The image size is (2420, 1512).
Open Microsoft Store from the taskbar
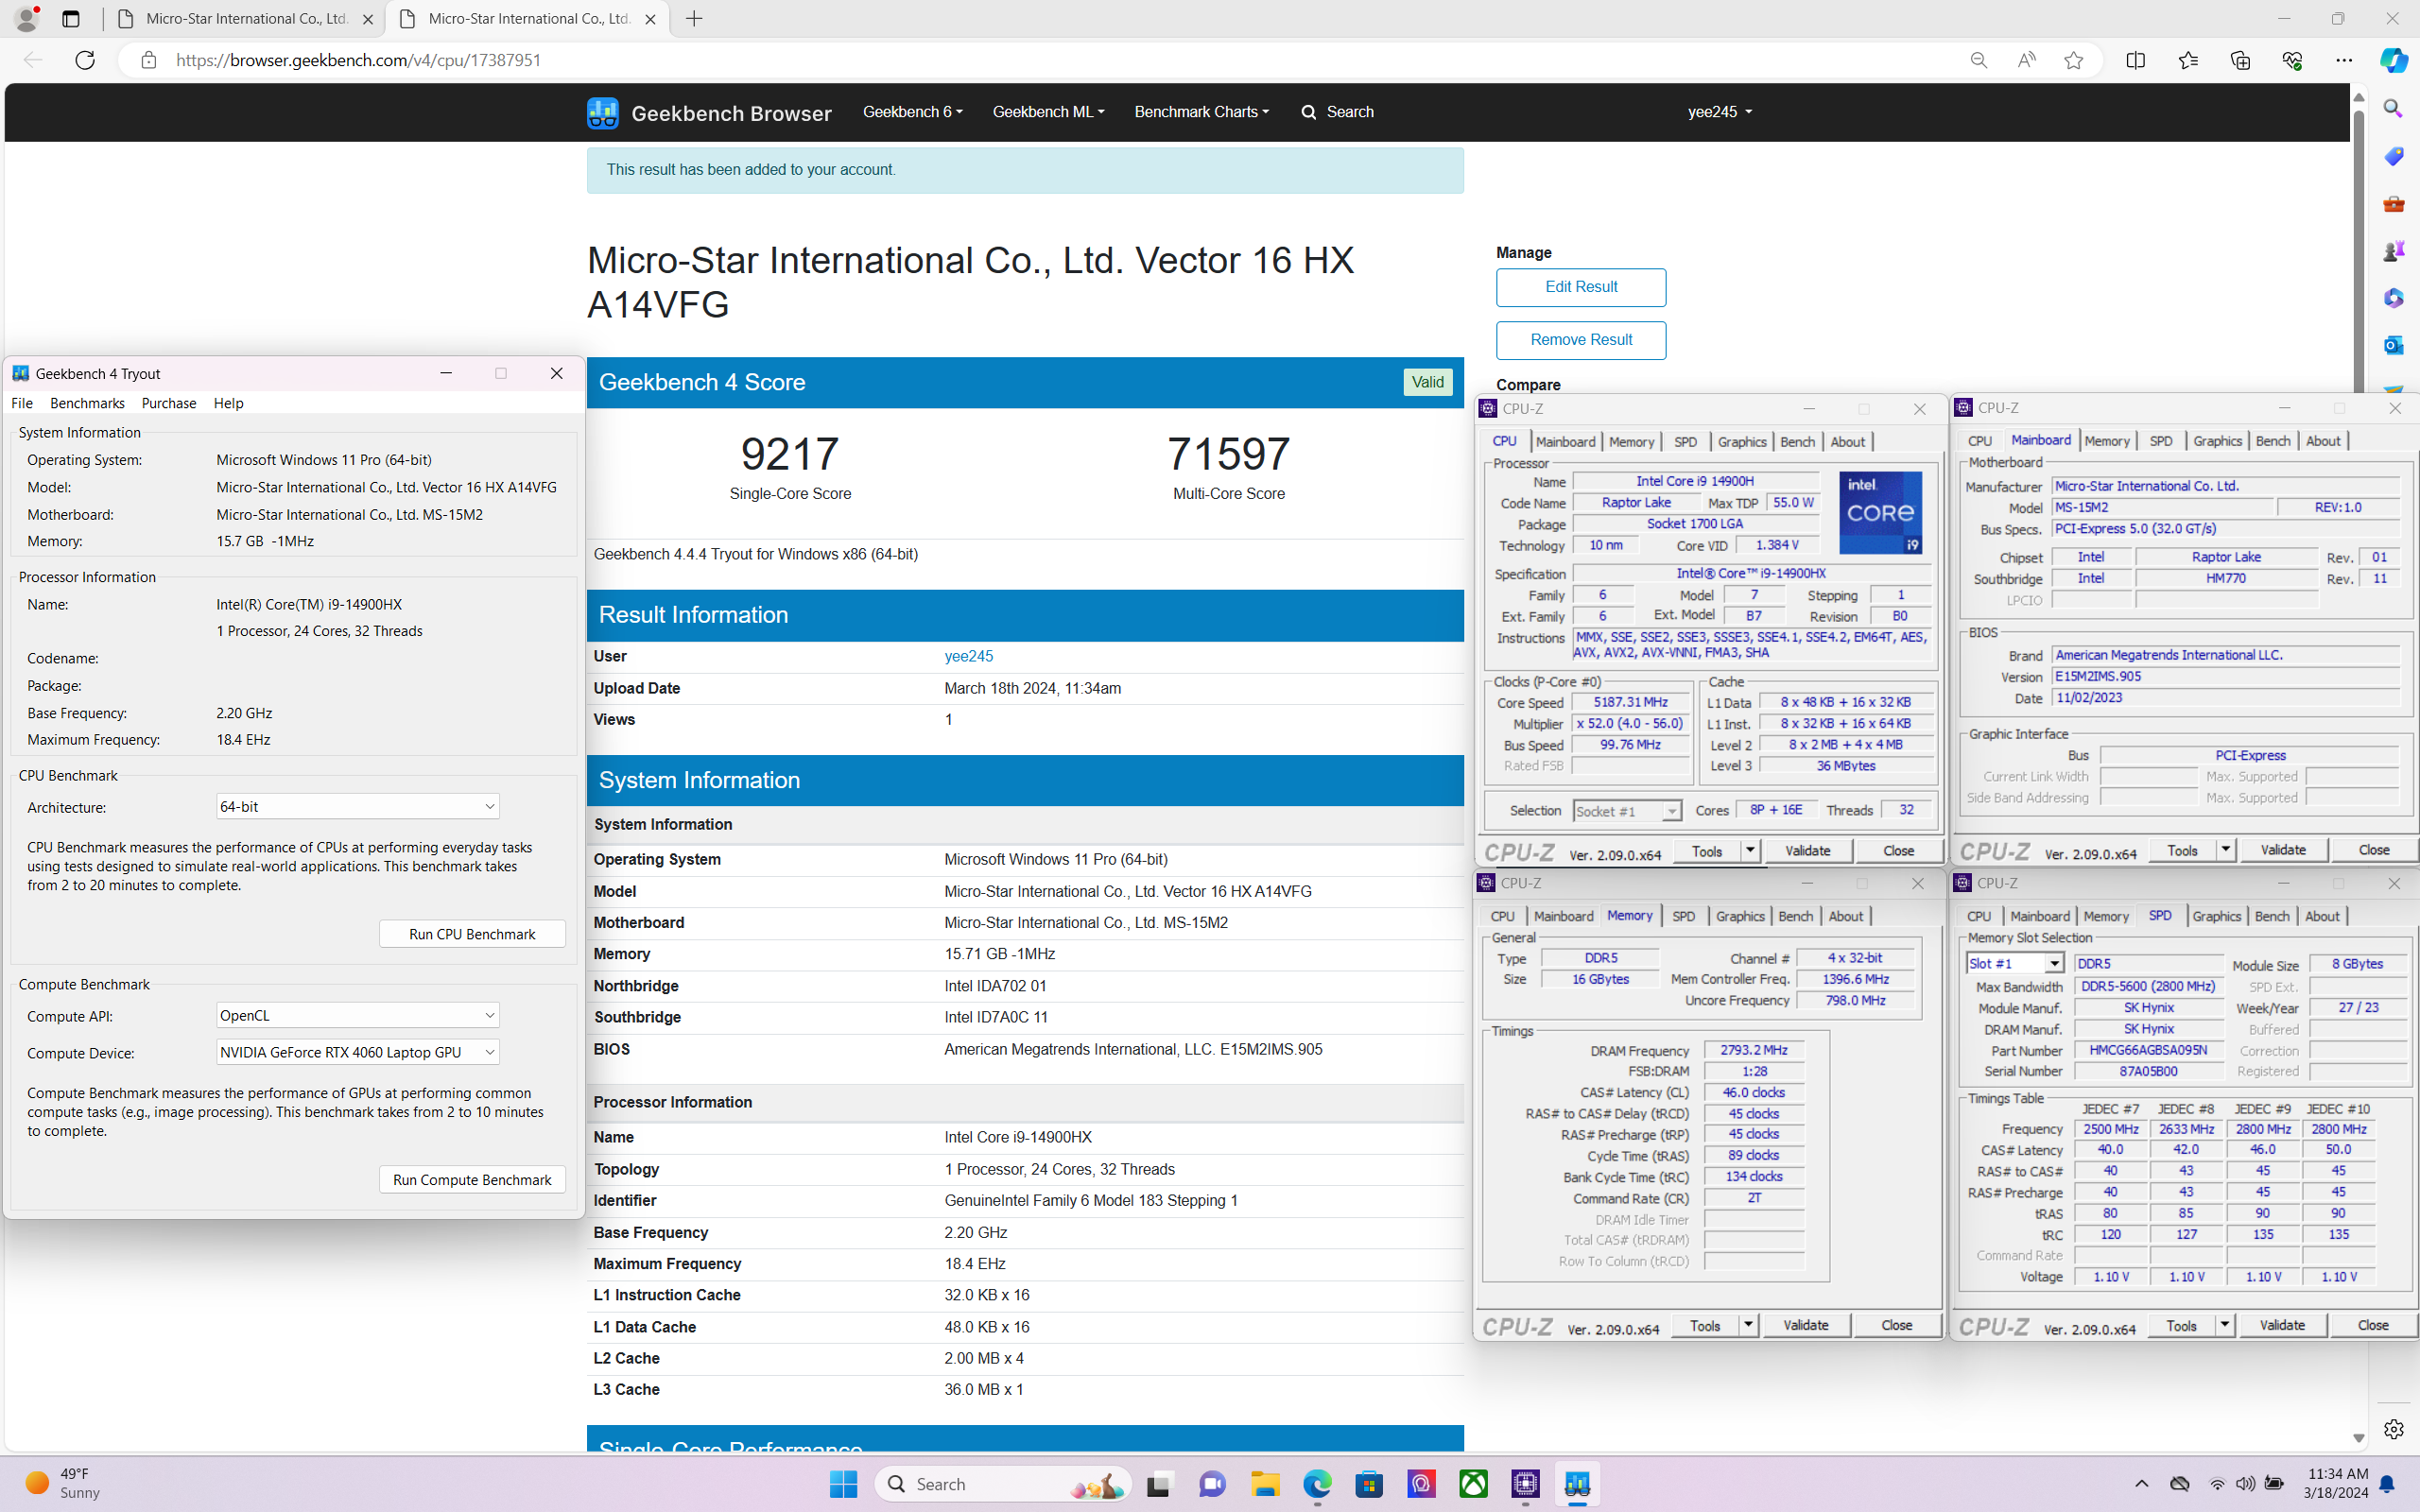click(x=1369, y=1484)
